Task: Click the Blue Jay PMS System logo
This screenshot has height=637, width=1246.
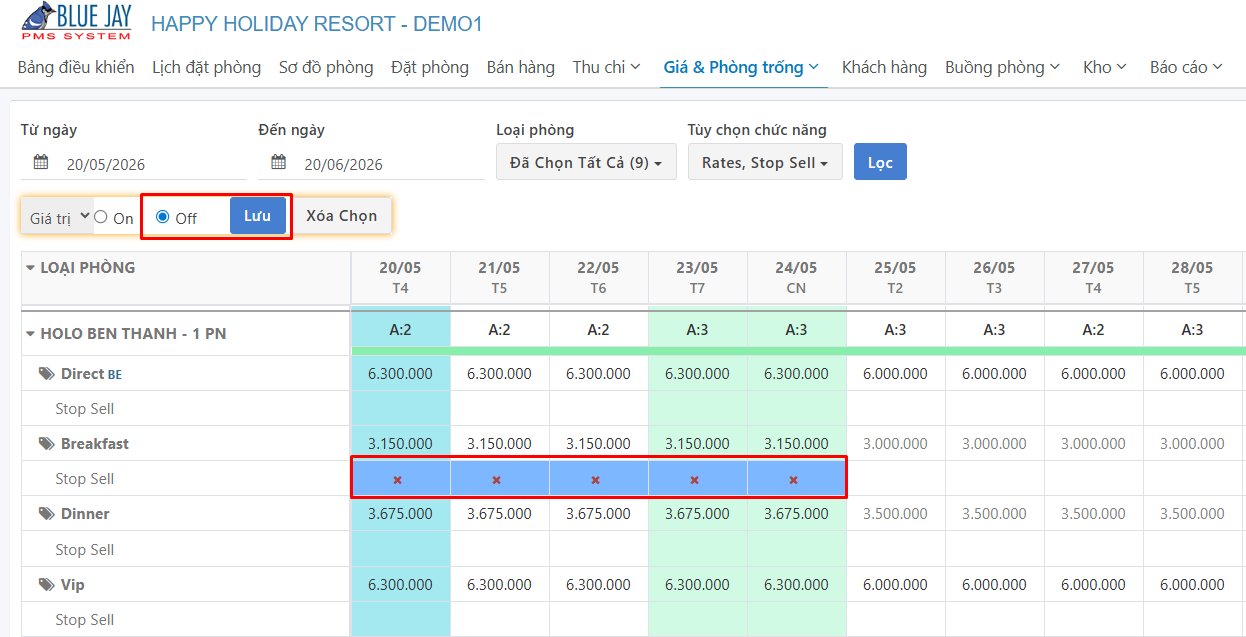Action: point(77,21)
